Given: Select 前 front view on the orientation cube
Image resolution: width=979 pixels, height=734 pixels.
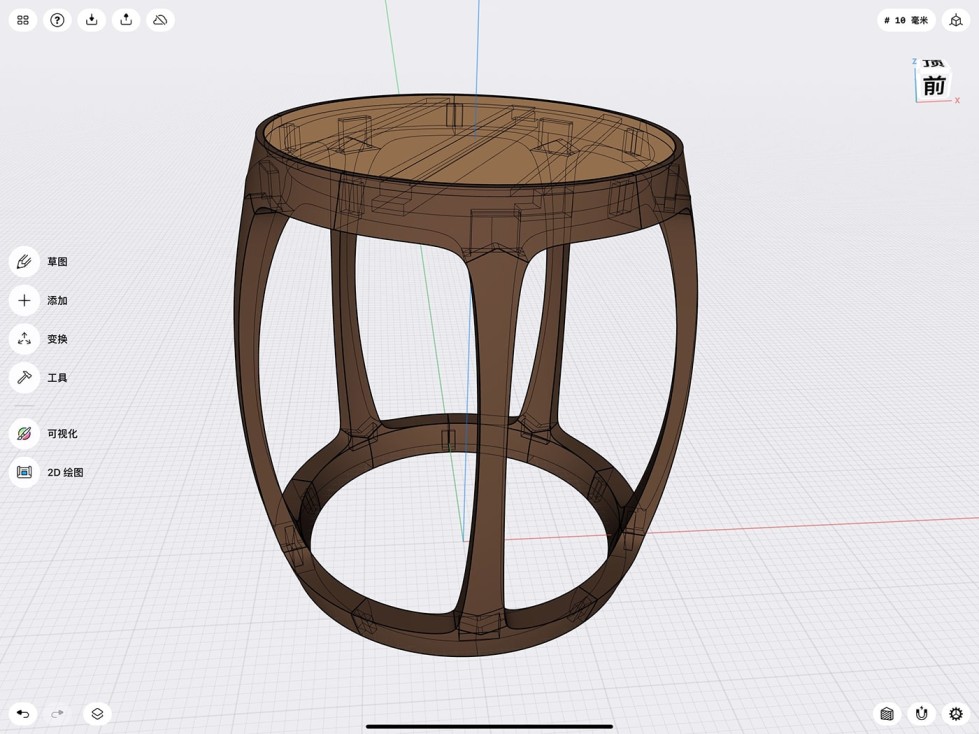Looking at the screenshot, I should tap(933, 87).
